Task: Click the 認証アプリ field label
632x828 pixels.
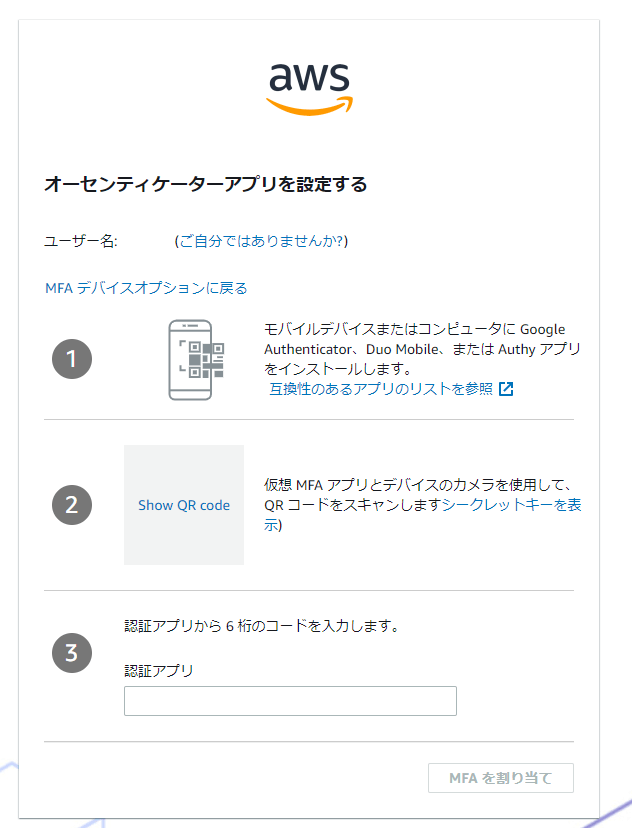Action: point(159,671)
